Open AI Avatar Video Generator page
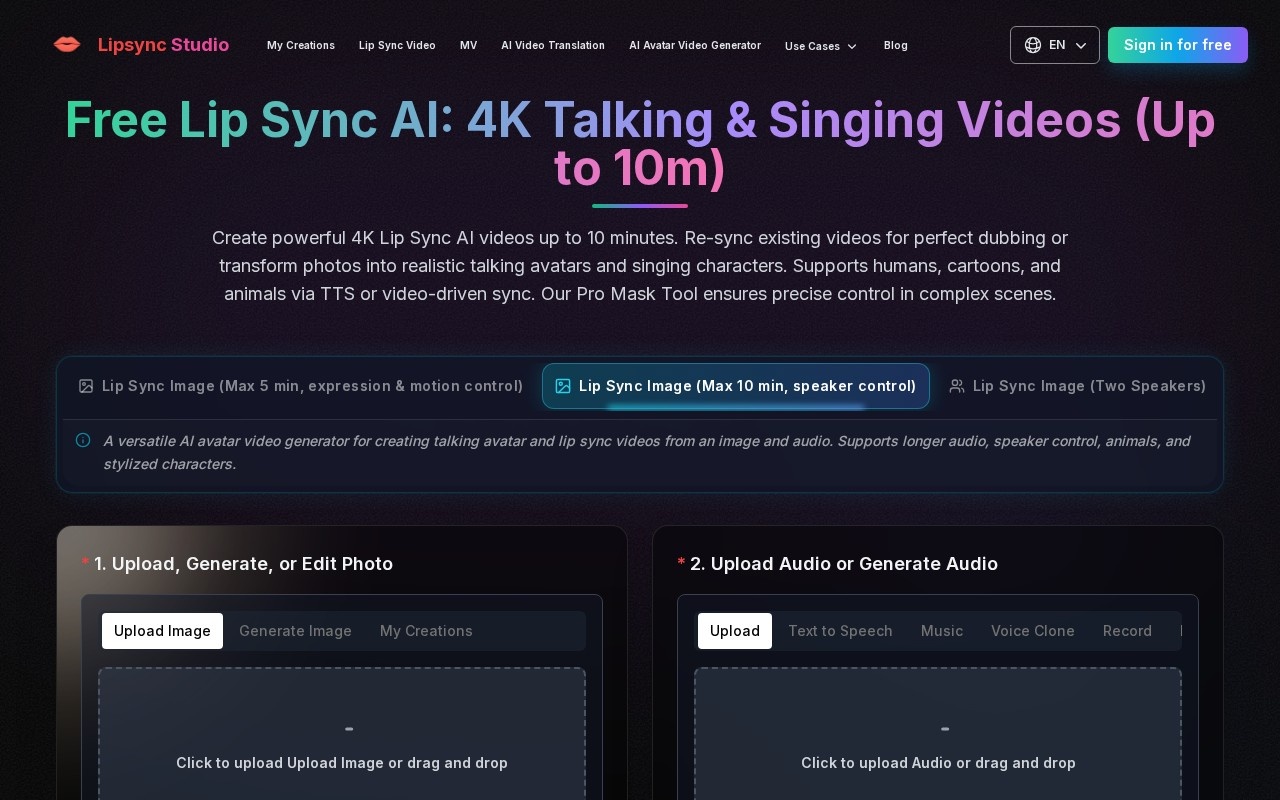The image size is (1280, 800). point(695,45)
